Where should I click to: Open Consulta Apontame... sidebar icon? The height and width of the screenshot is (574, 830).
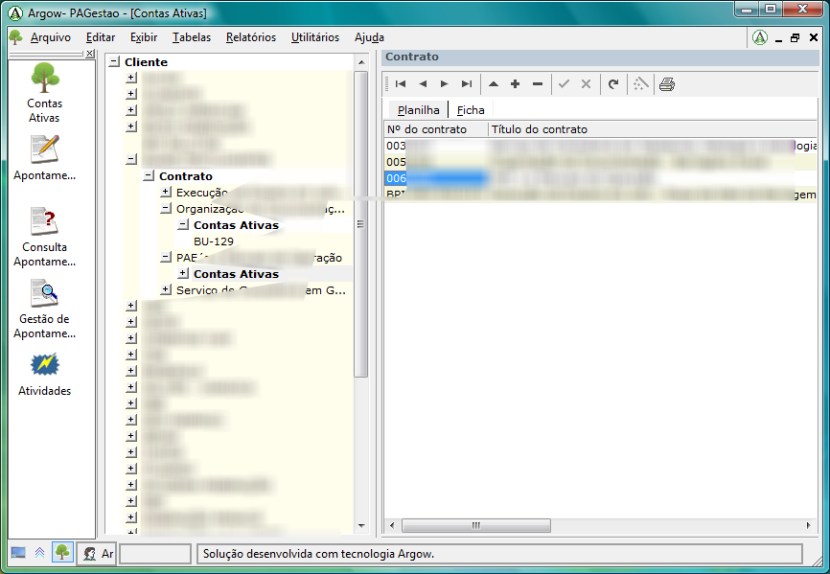[44, 237]
